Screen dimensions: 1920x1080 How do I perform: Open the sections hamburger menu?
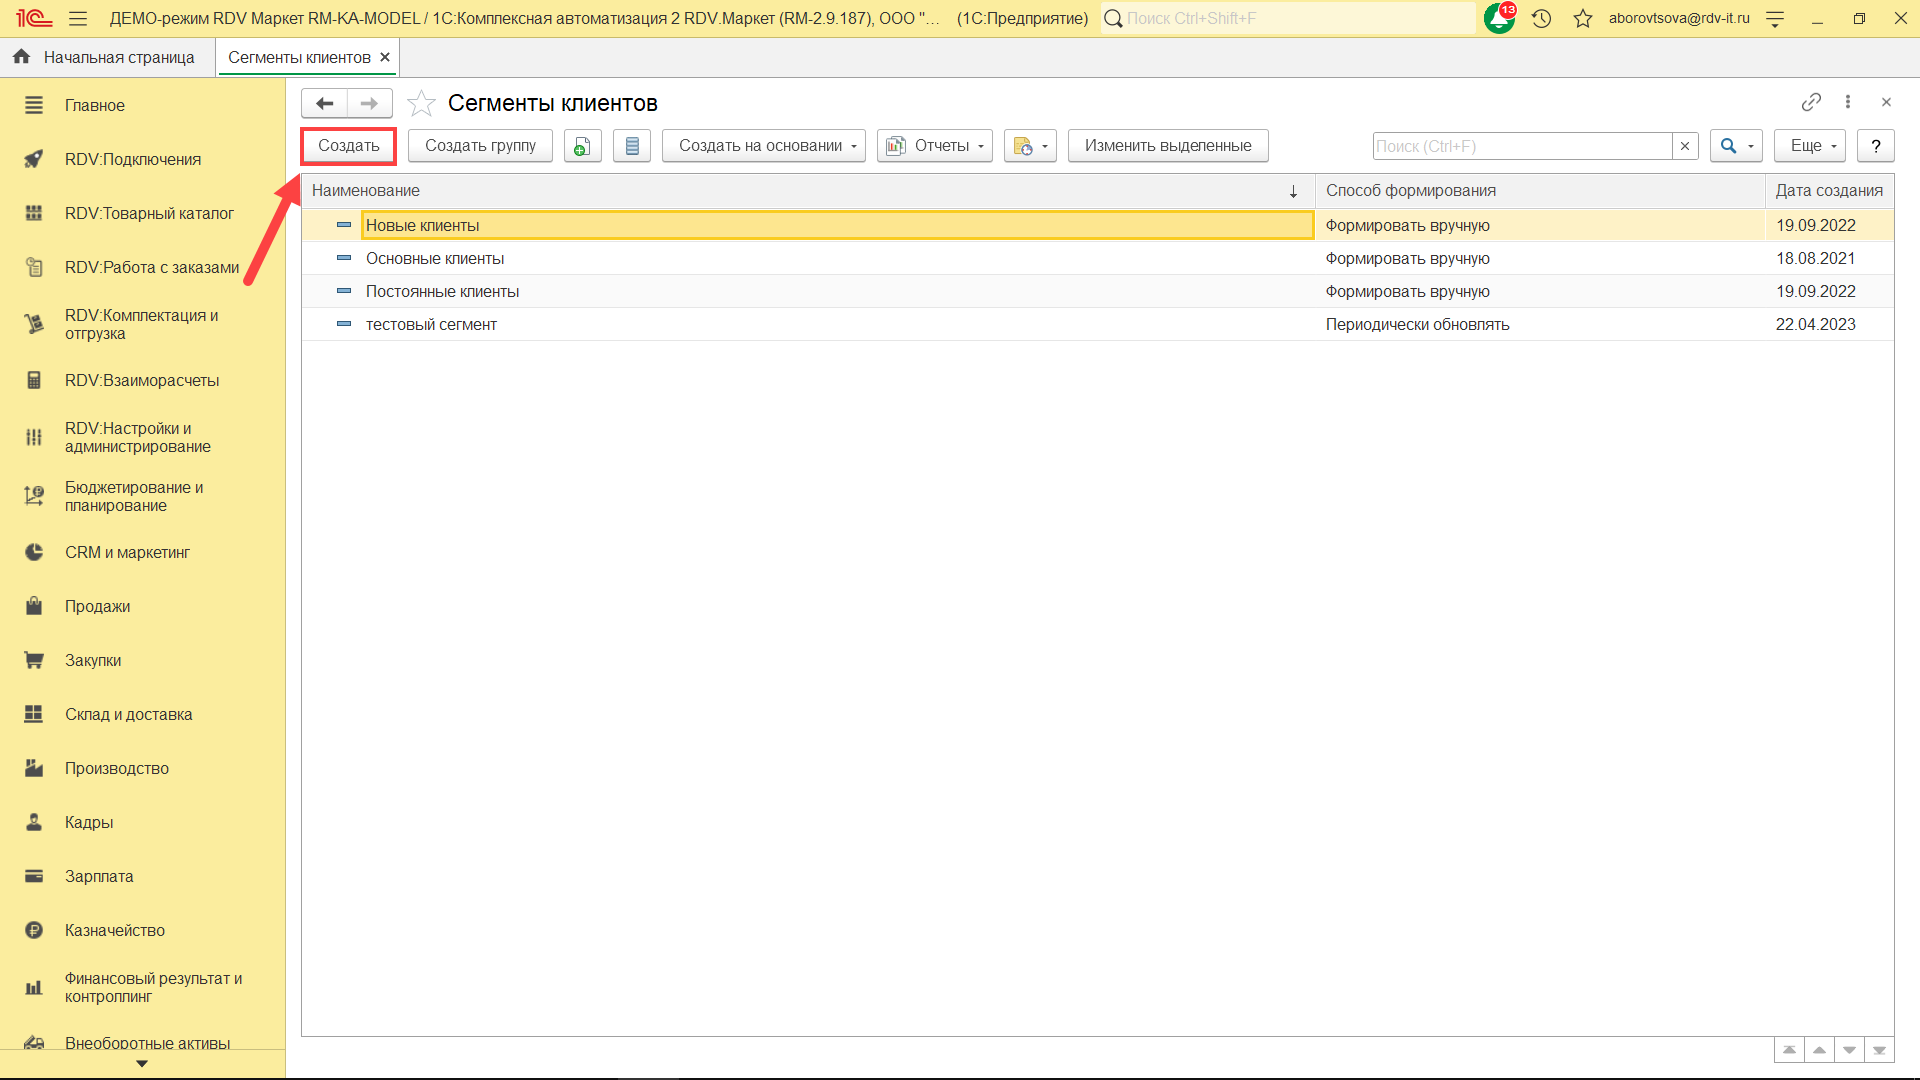[x=78, y=18]
